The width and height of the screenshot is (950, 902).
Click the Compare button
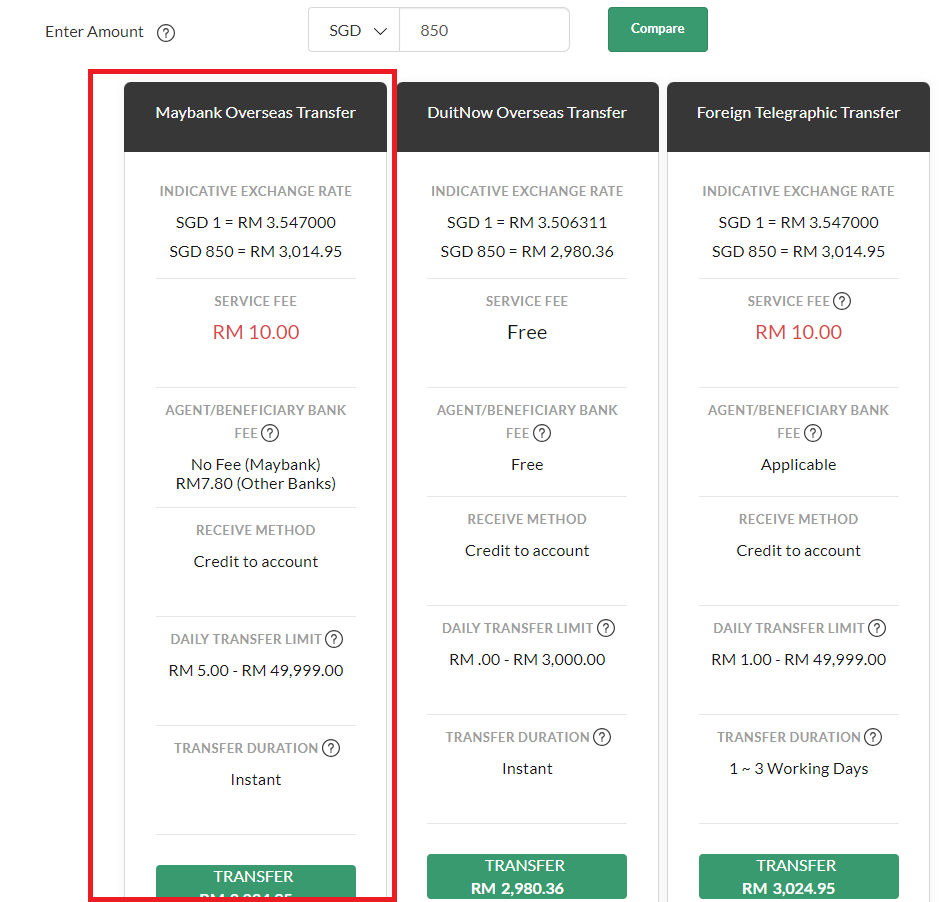coord(657,29)
